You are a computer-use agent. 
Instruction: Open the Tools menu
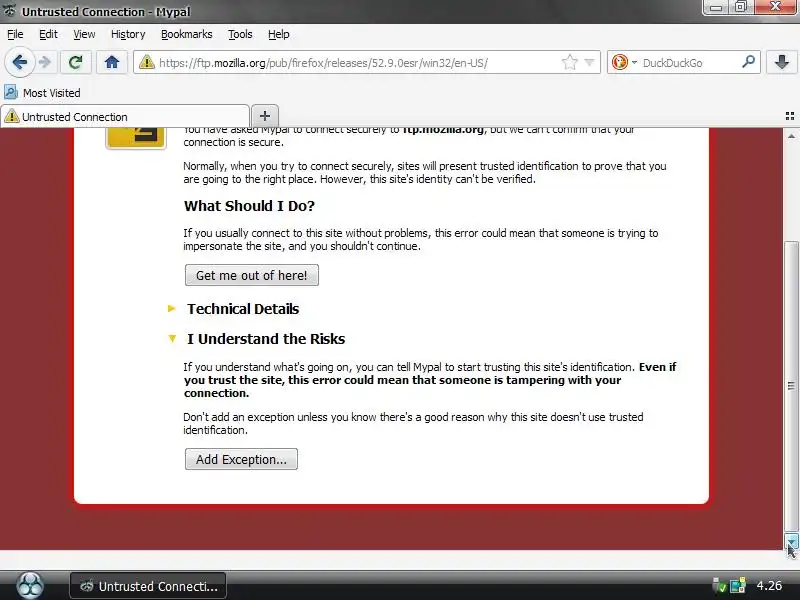pyautogui.click(x=240, y=34)
